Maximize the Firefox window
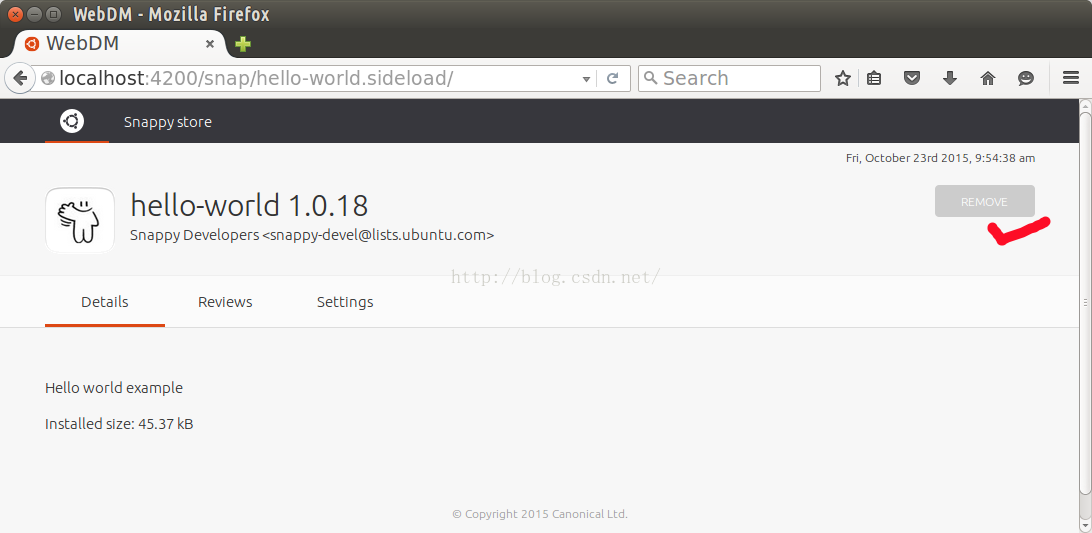The height and width of the screenshot is (533, 1092). coord(53,13)
